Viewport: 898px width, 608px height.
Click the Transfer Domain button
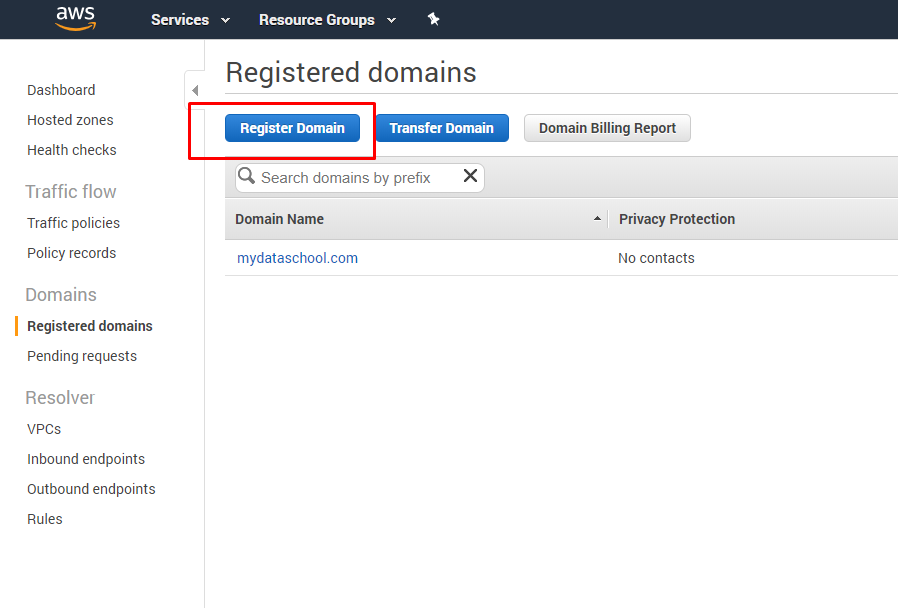point(442,128)
